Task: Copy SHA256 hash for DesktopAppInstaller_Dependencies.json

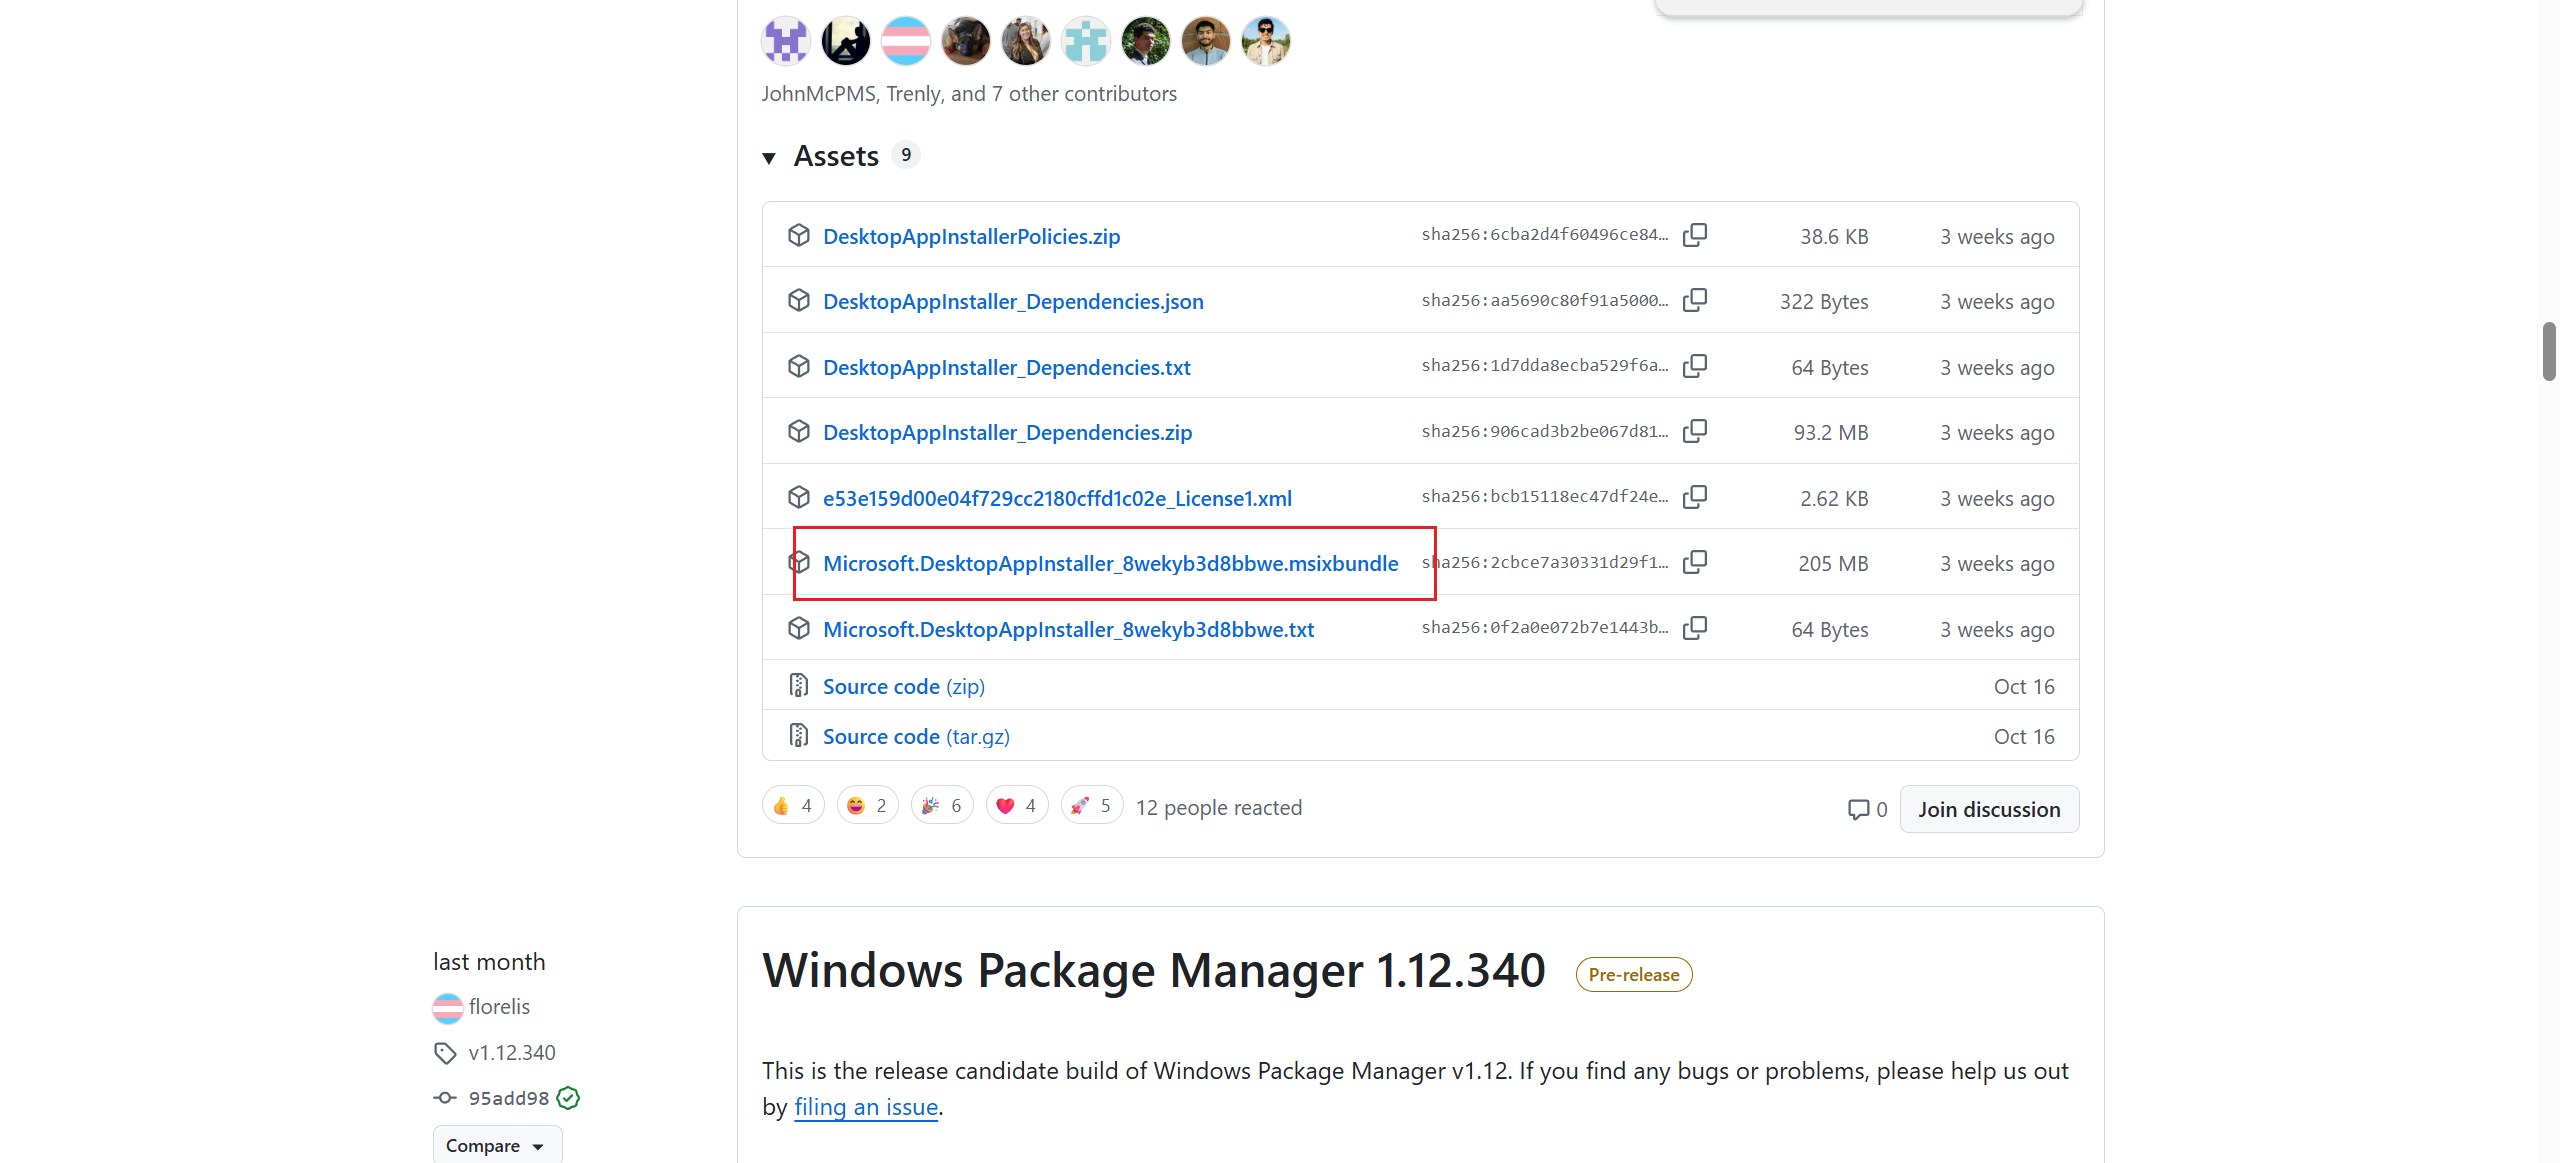Action: click(x=1694, y=300)
